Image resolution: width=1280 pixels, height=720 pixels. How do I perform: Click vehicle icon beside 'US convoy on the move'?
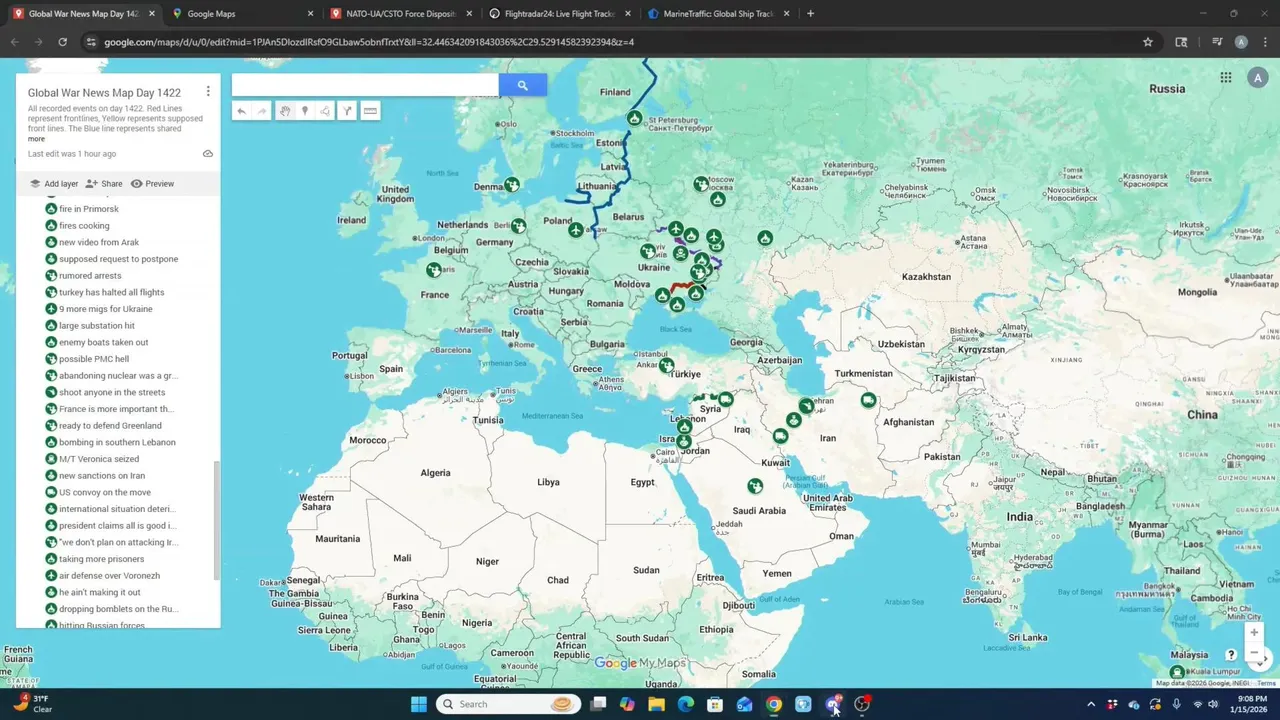click(51, 492)
